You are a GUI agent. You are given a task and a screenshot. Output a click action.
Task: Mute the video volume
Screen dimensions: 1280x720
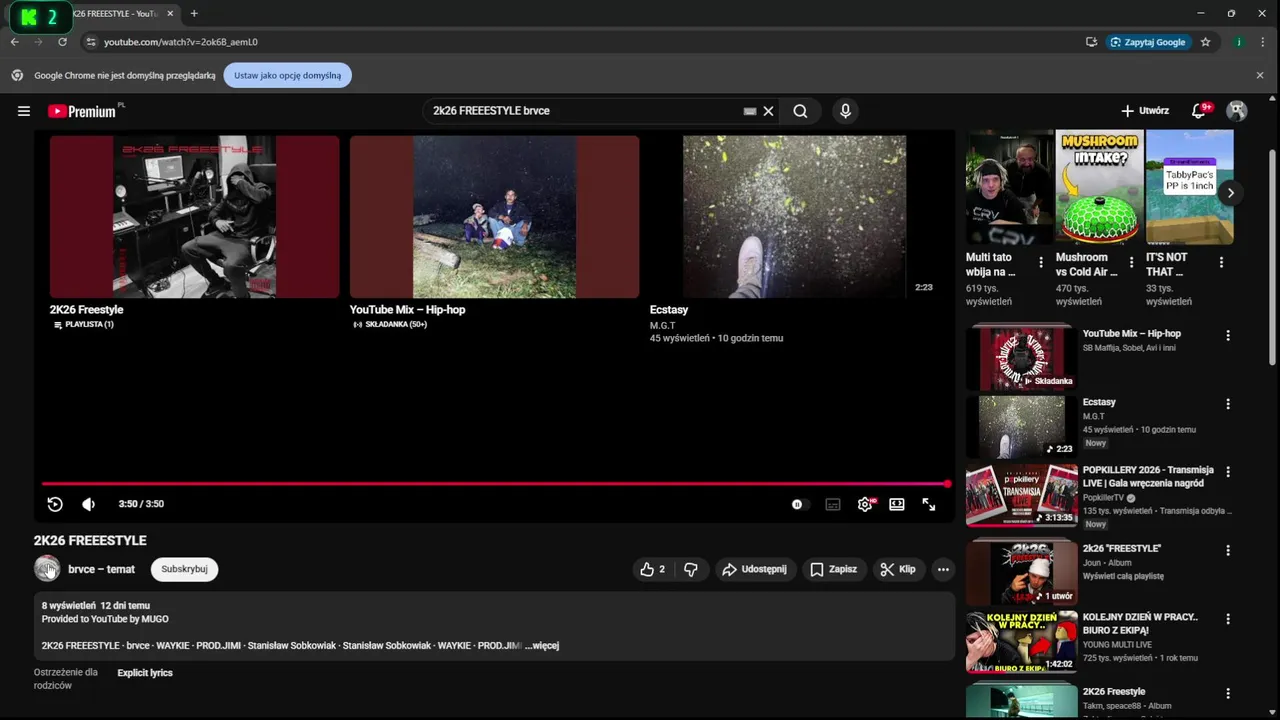[89, 504]
